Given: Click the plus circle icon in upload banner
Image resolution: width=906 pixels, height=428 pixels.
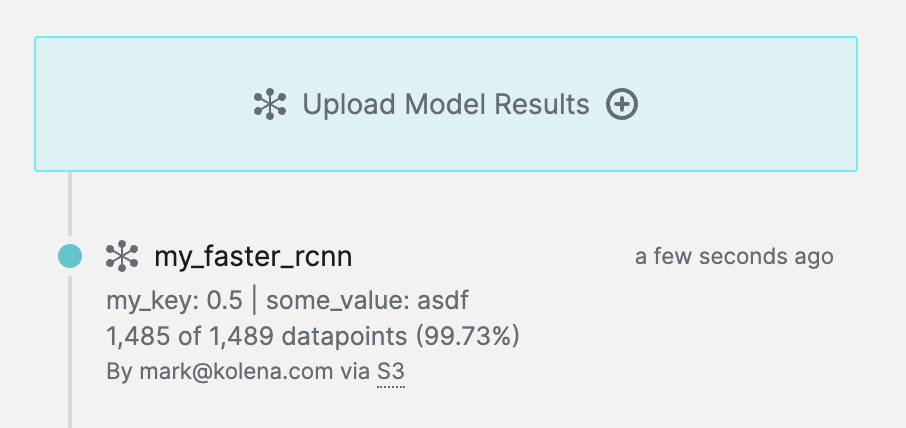Looking at the screenshot, I should tap(622, 104).
